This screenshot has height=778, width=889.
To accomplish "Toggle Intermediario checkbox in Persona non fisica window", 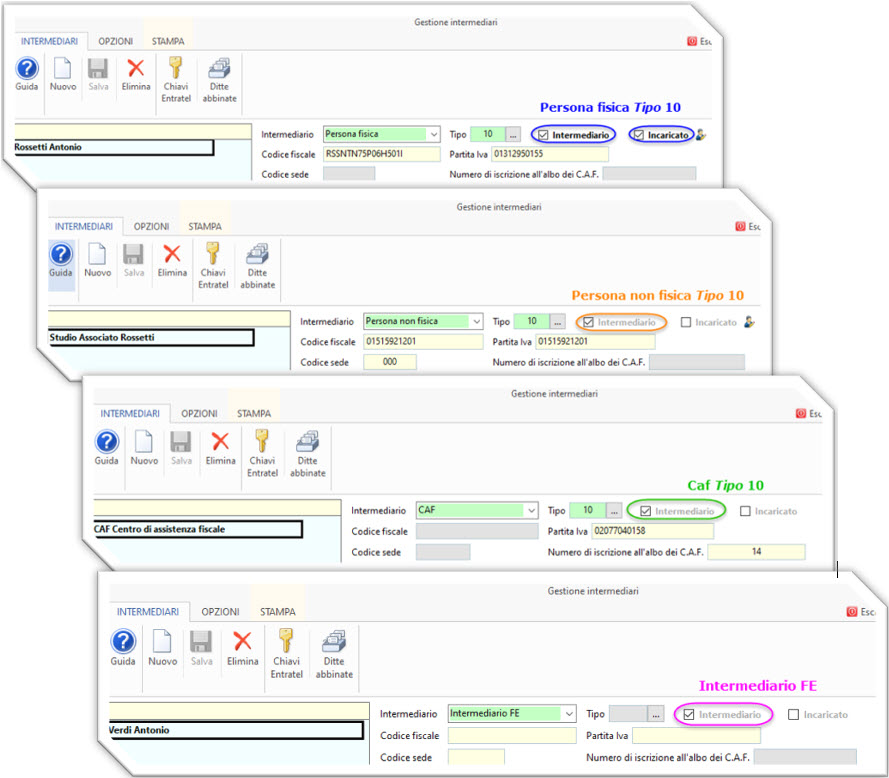I will (x=589, y=322).
